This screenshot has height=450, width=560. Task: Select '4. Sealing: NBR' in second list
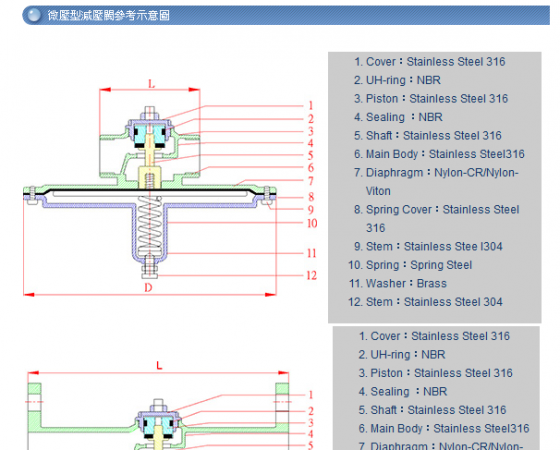(x=403, y=392)
